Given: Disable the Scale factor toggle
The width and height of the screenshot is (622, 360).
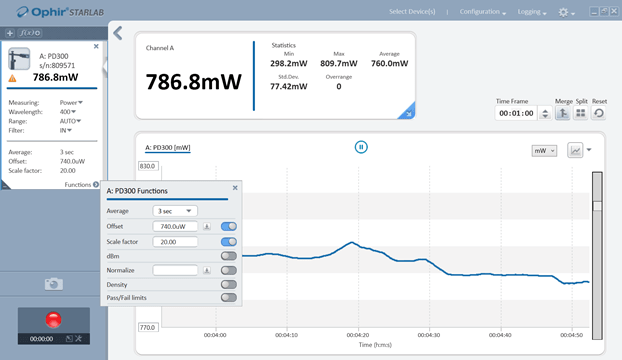Looking at the screenshot, I should pos(229,242).
